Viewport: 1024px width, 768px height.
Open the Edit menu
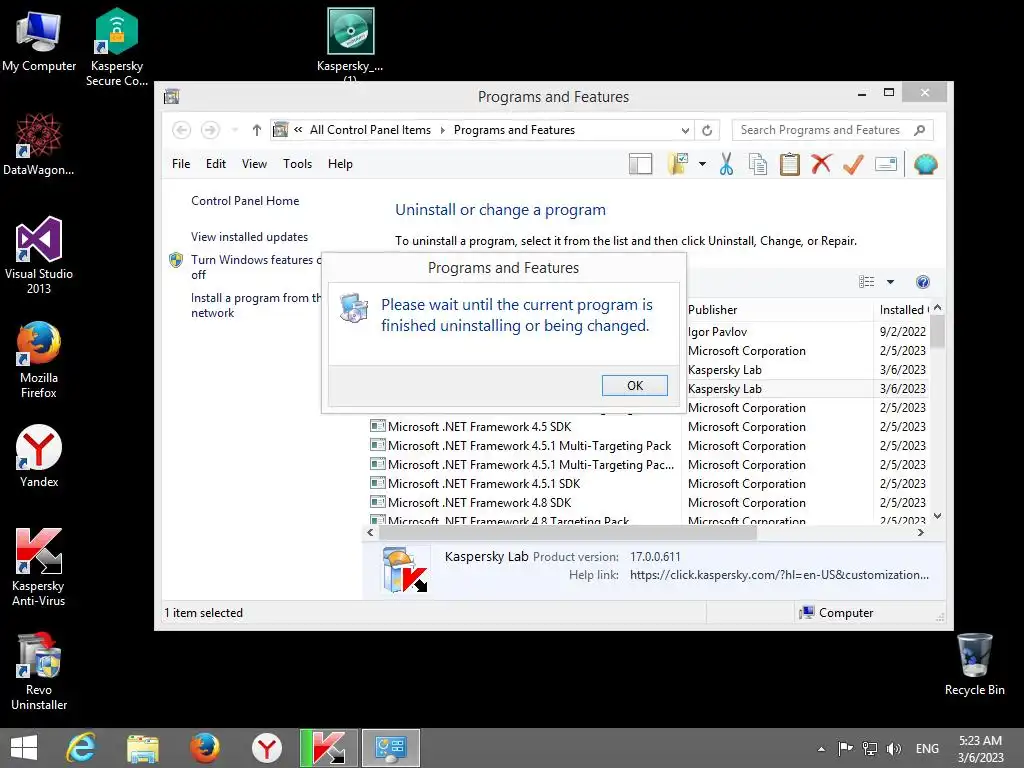(x=216, y=164)
